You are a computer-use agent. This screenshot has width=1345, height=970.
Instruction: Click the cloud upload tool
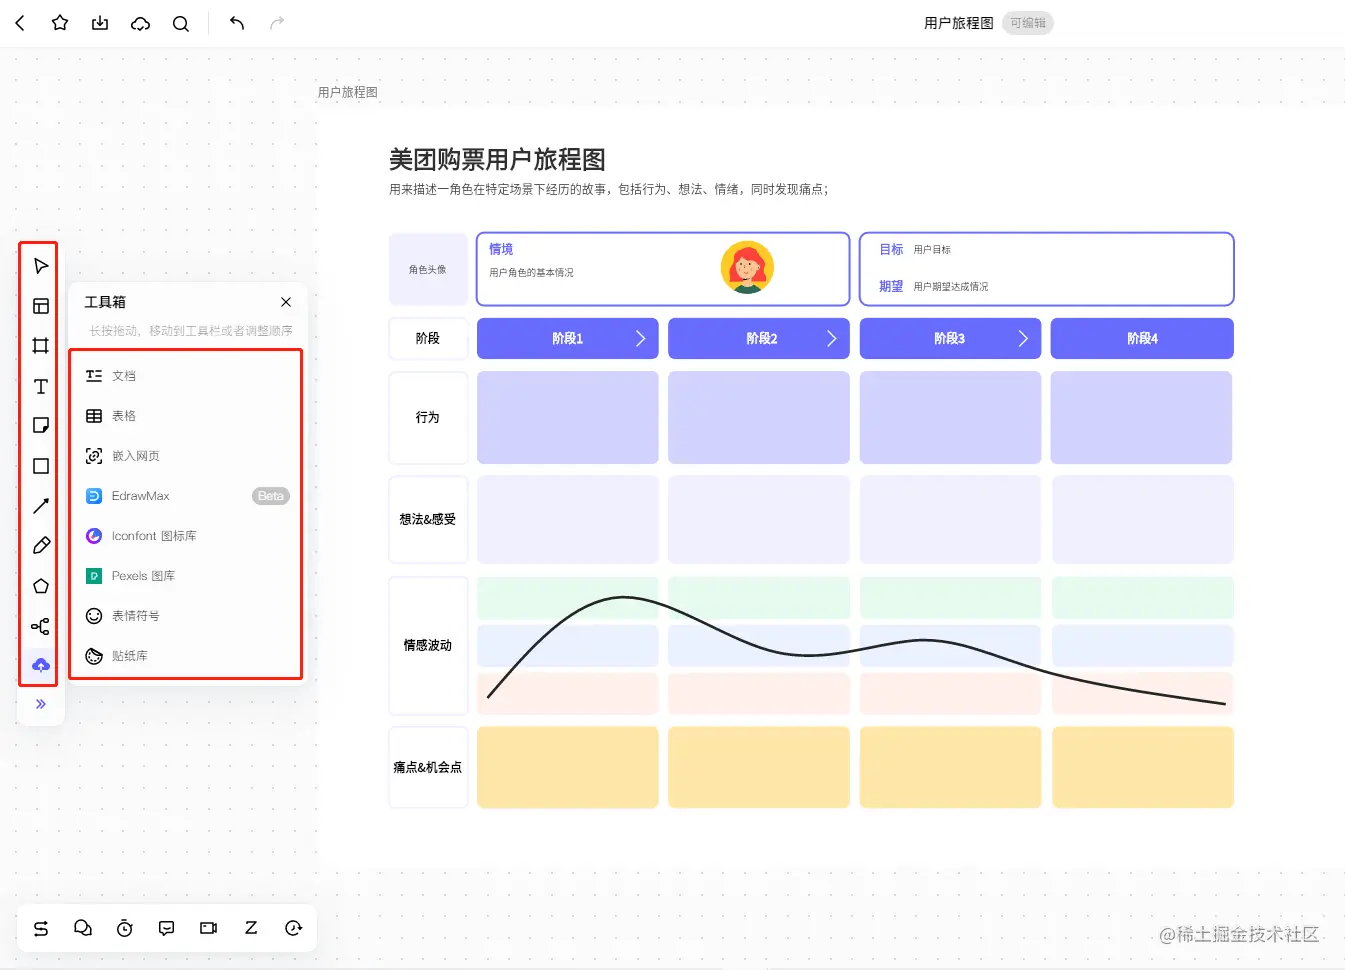click(41, 665)
